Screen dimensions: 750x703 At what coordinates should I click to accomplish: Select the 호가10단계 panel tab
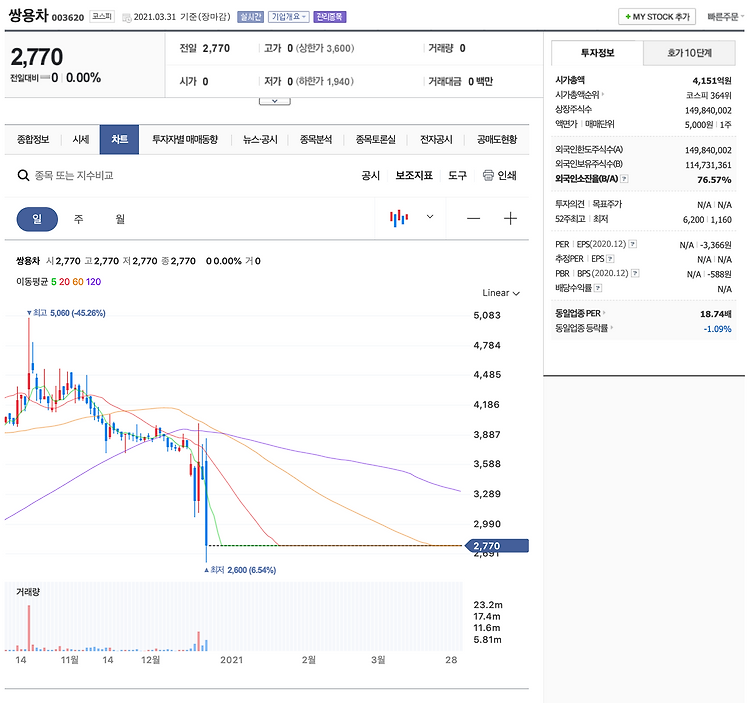[x=689, y=53]
